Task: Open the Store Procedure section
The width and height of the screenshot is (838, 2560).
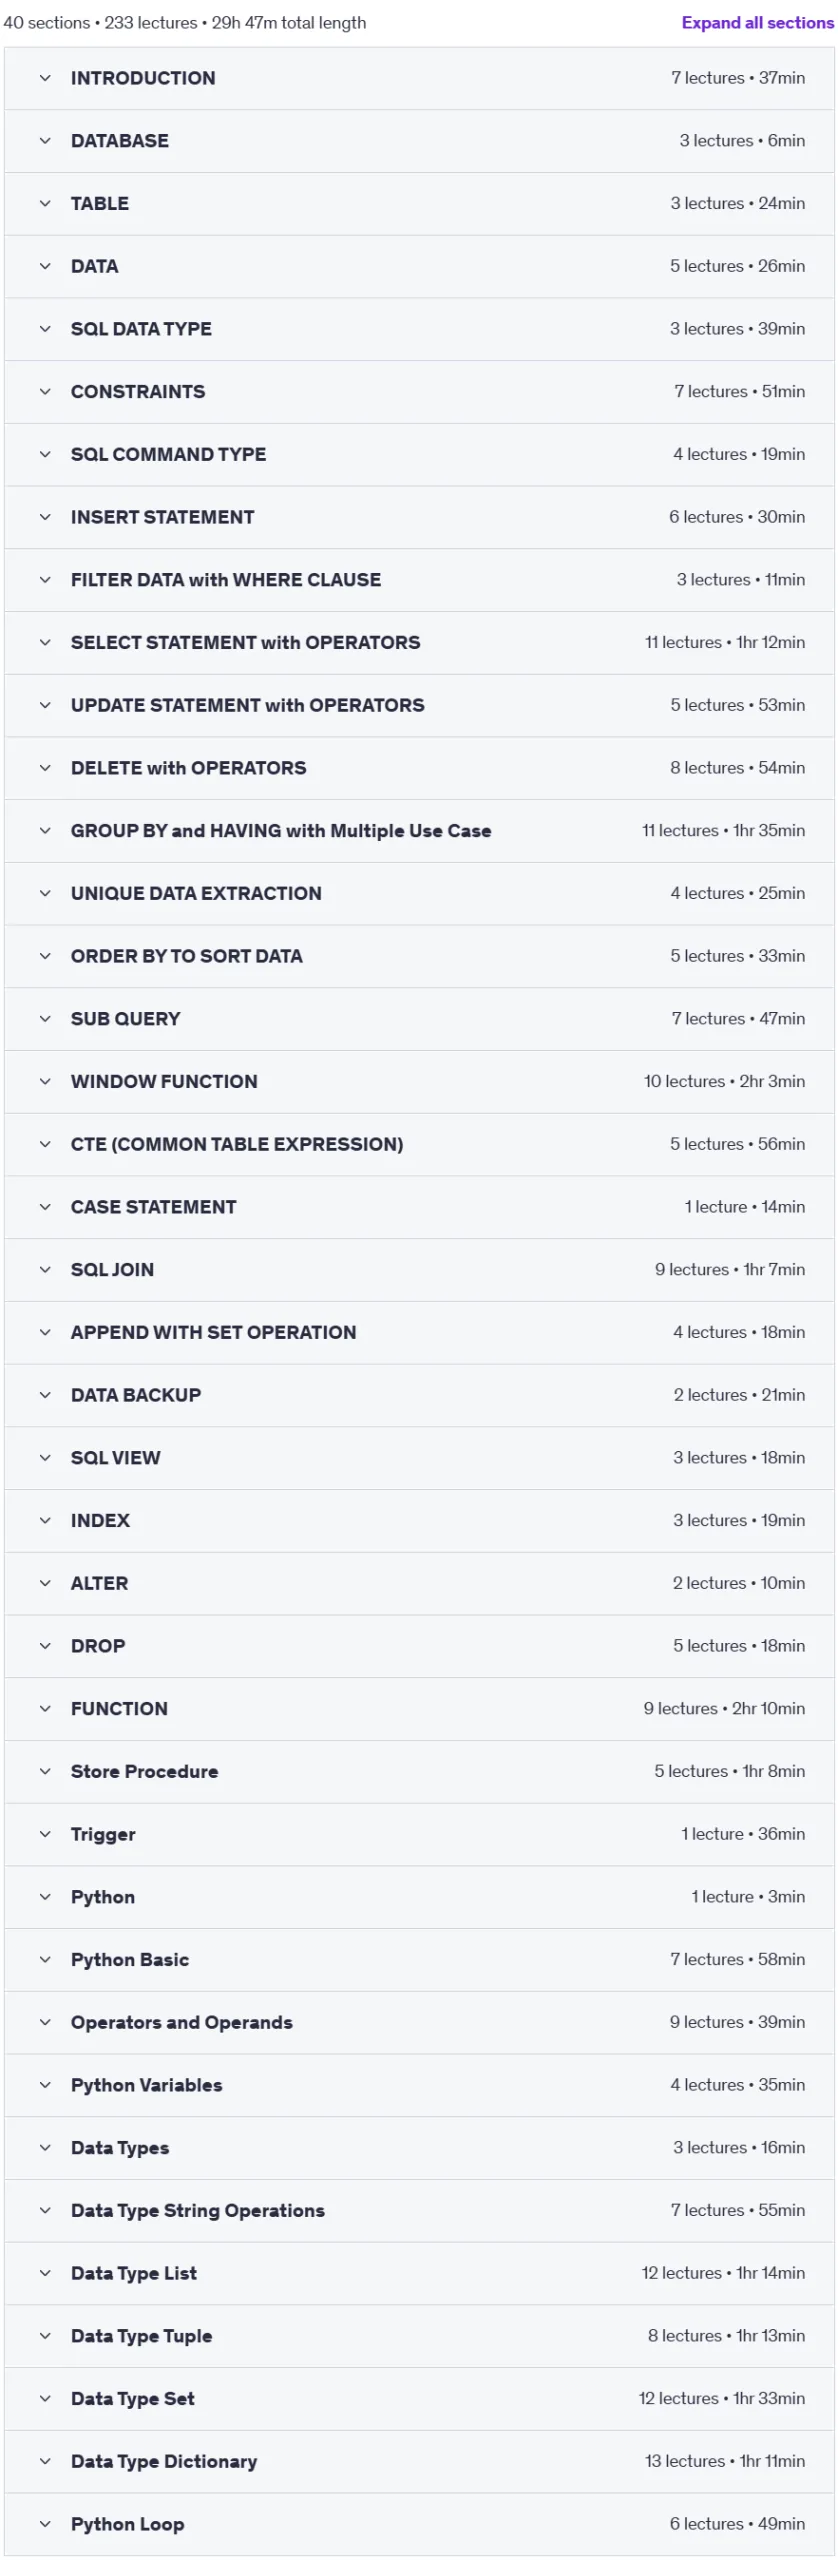Action: coord(419,1771)
